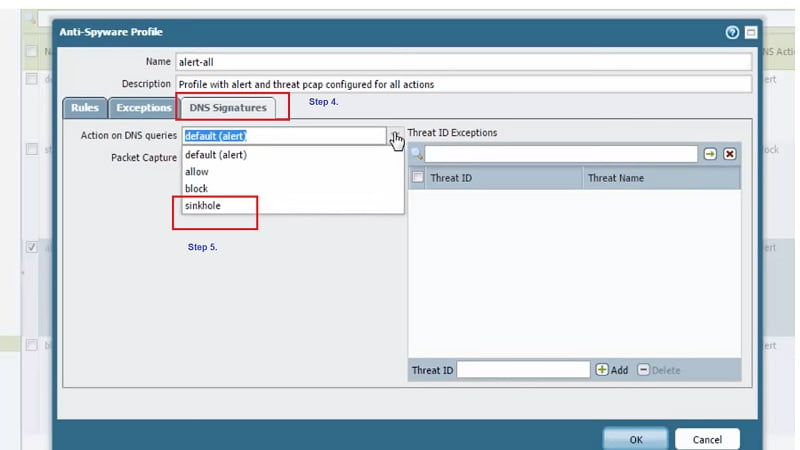Image resolution: width=800 pixels, height=450 pixels.
Task: Click the threat exception search box
Action: (561, 154)
